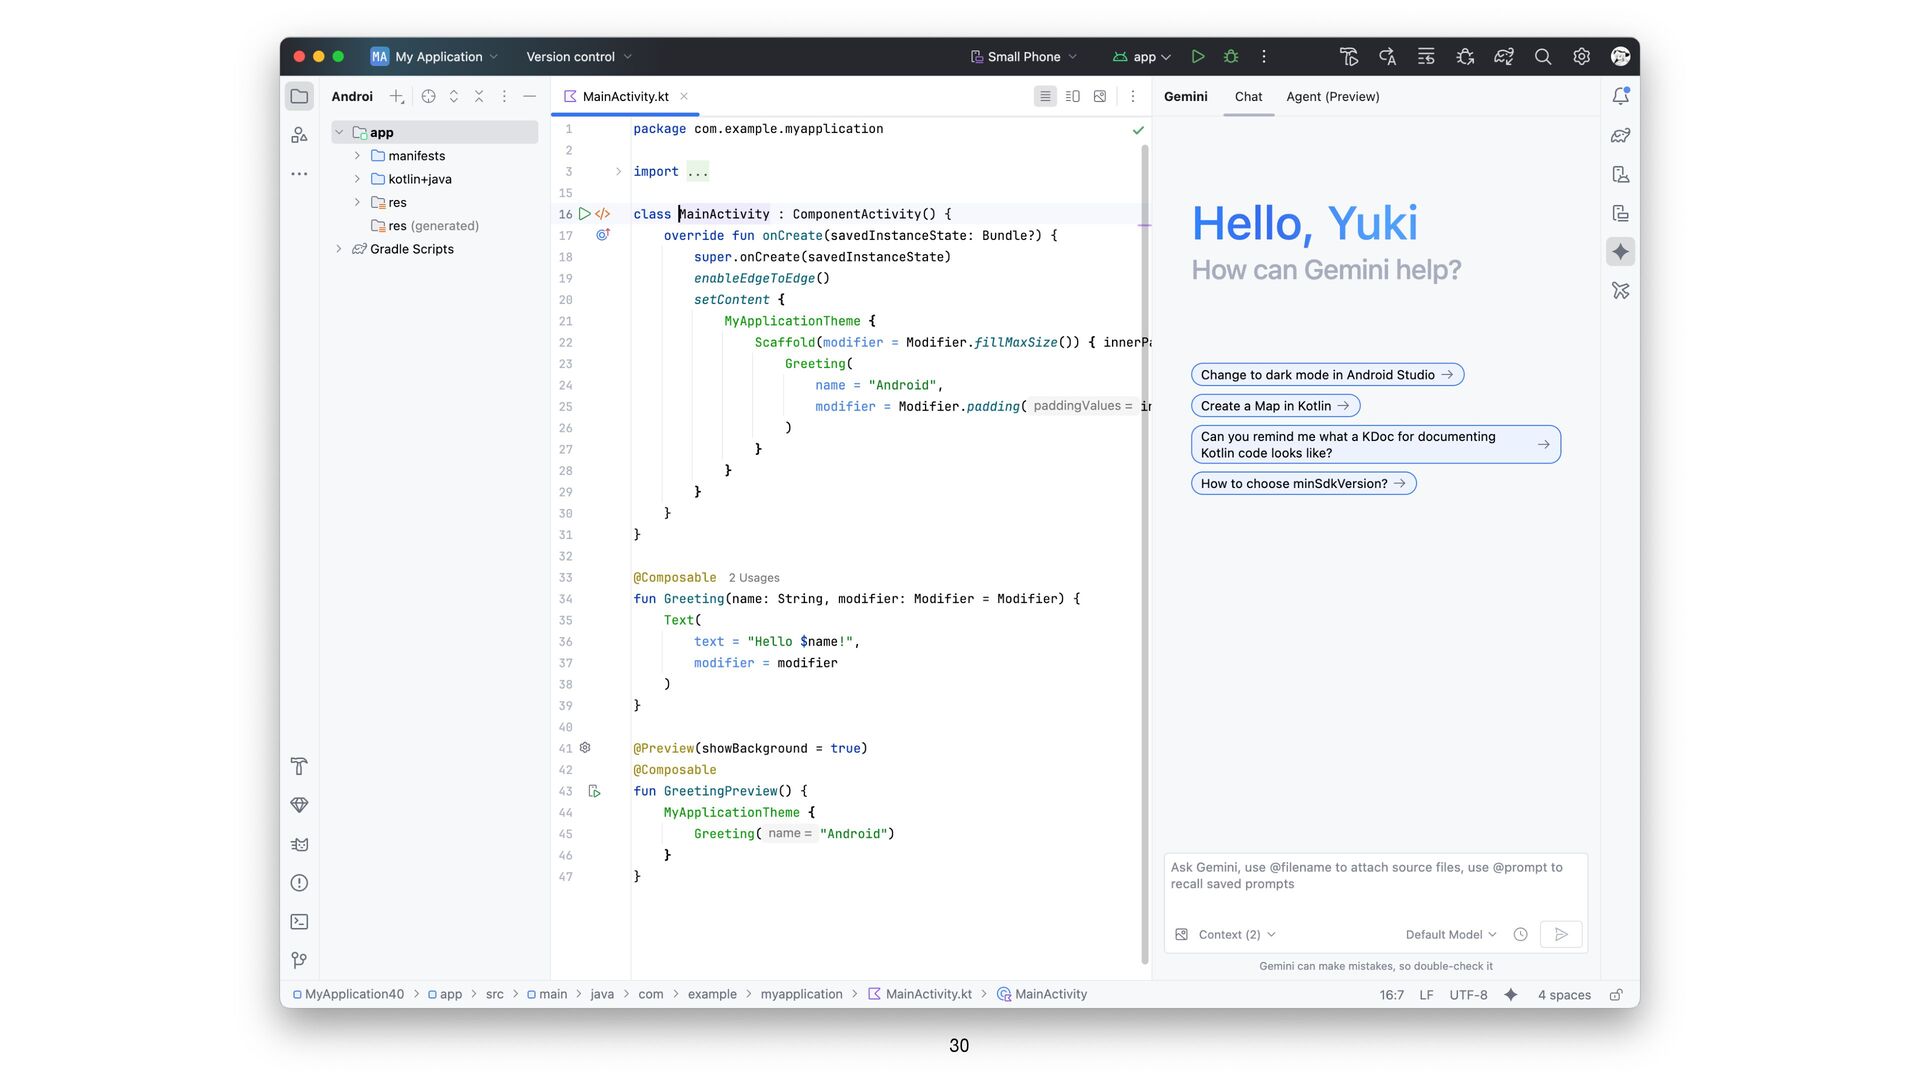Open the app run configuration dropdown
This screenshot has height=1080, width=1920.
1142,57
